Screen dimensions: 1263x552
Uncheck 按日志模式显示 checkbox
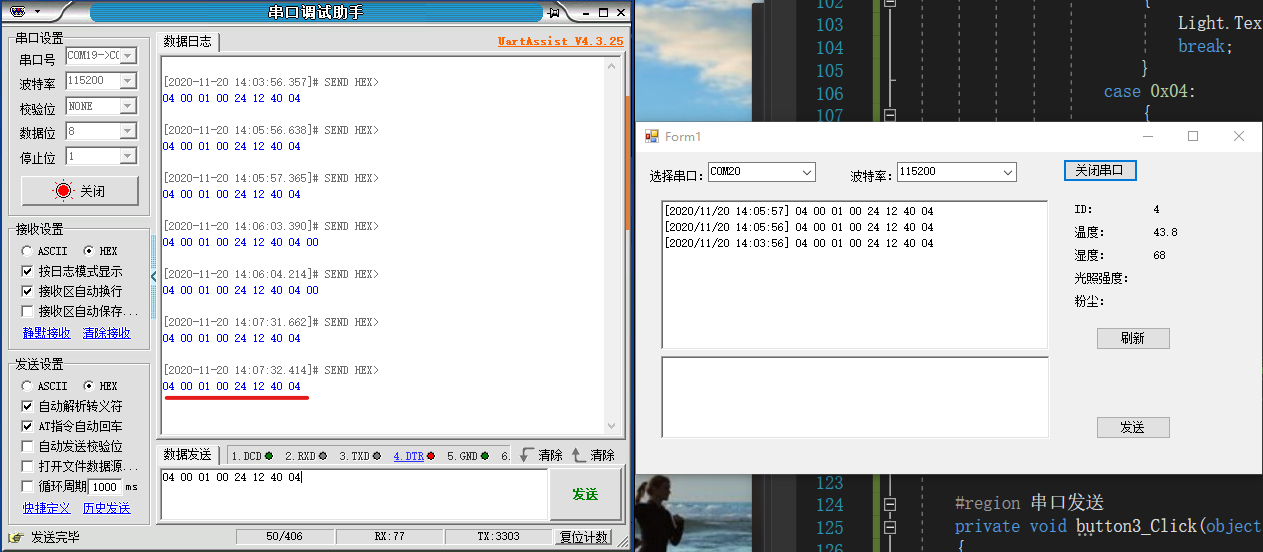coord(27,271)
